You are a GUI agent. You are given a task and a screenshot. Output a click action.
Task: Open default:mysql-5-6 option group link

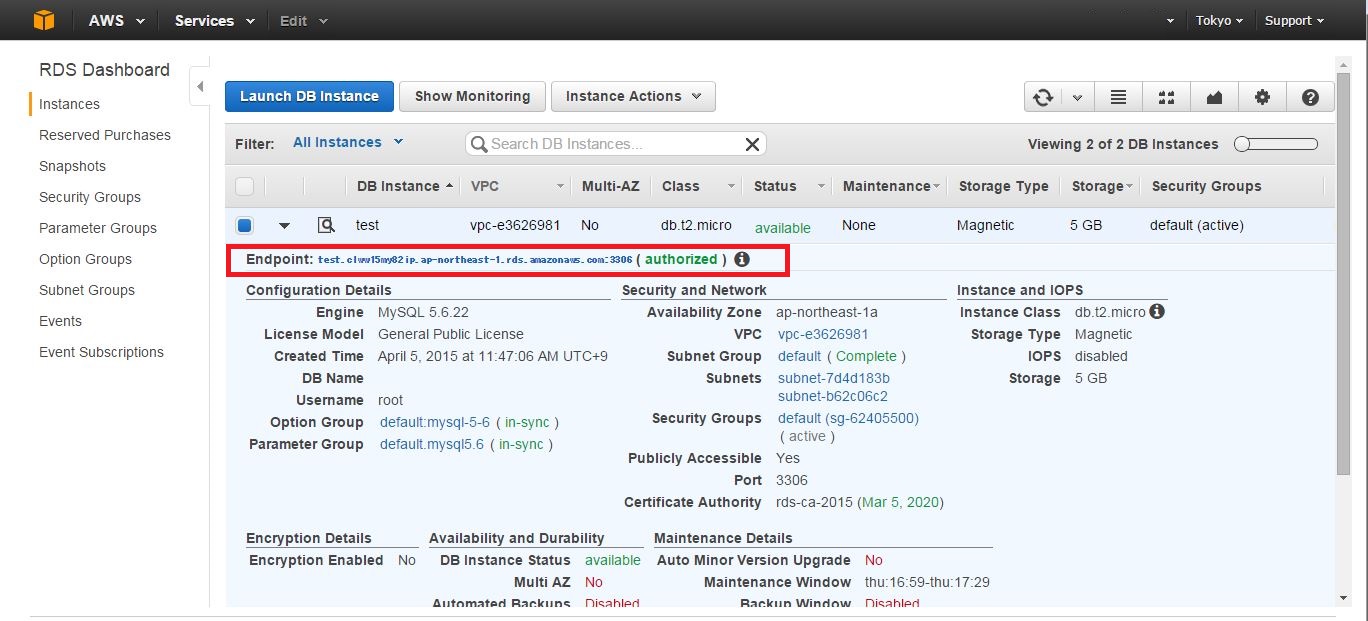click(435, 422)
